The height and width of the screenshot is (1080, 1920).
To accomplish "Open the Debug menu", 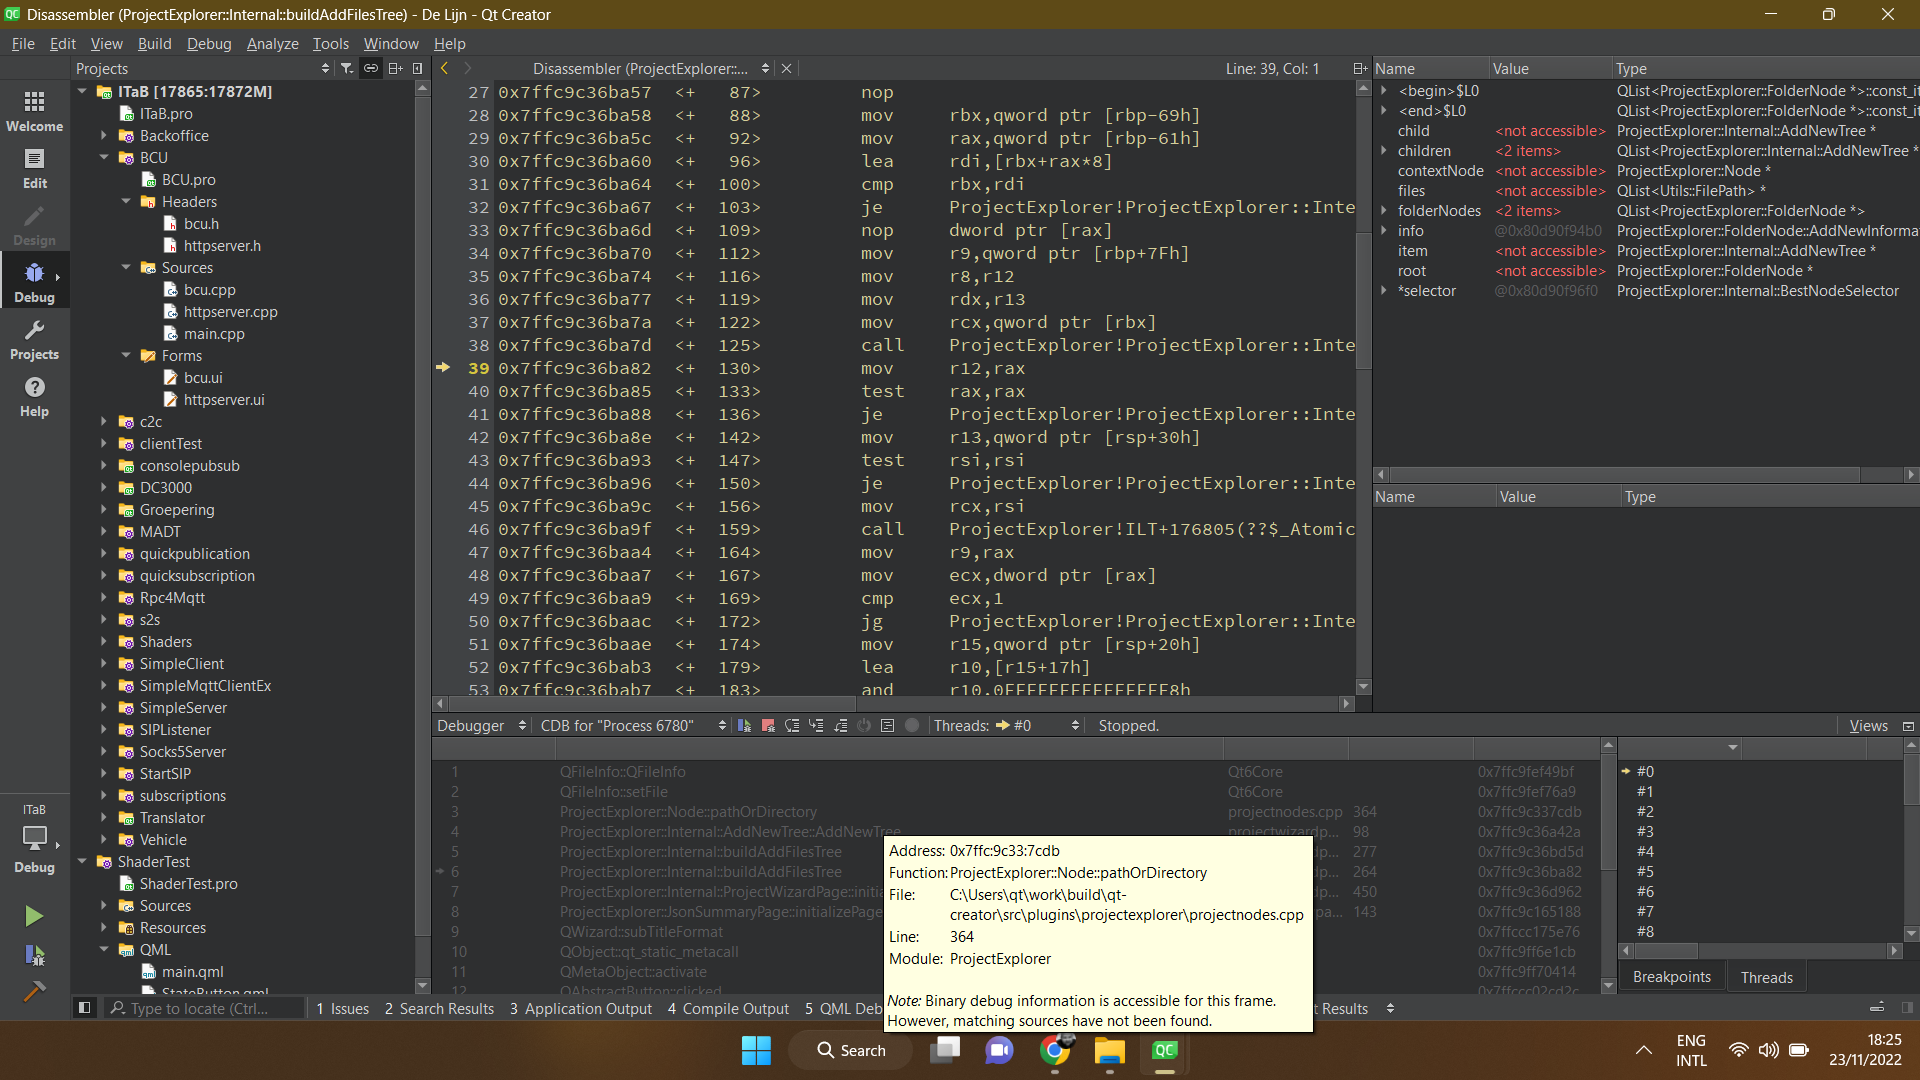I will point(209,43).
